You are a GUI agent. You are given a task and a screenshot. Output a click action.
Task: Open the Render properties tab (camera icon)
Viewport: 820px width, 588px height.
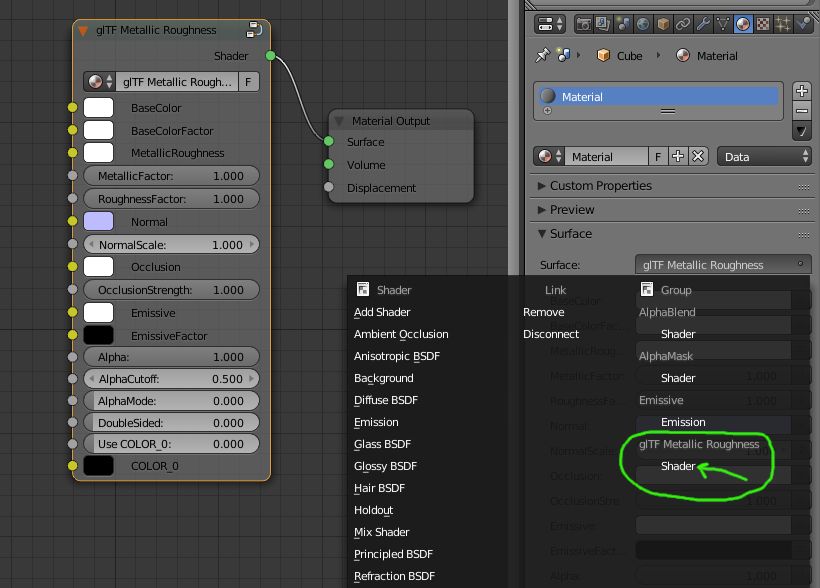(584, 24)
